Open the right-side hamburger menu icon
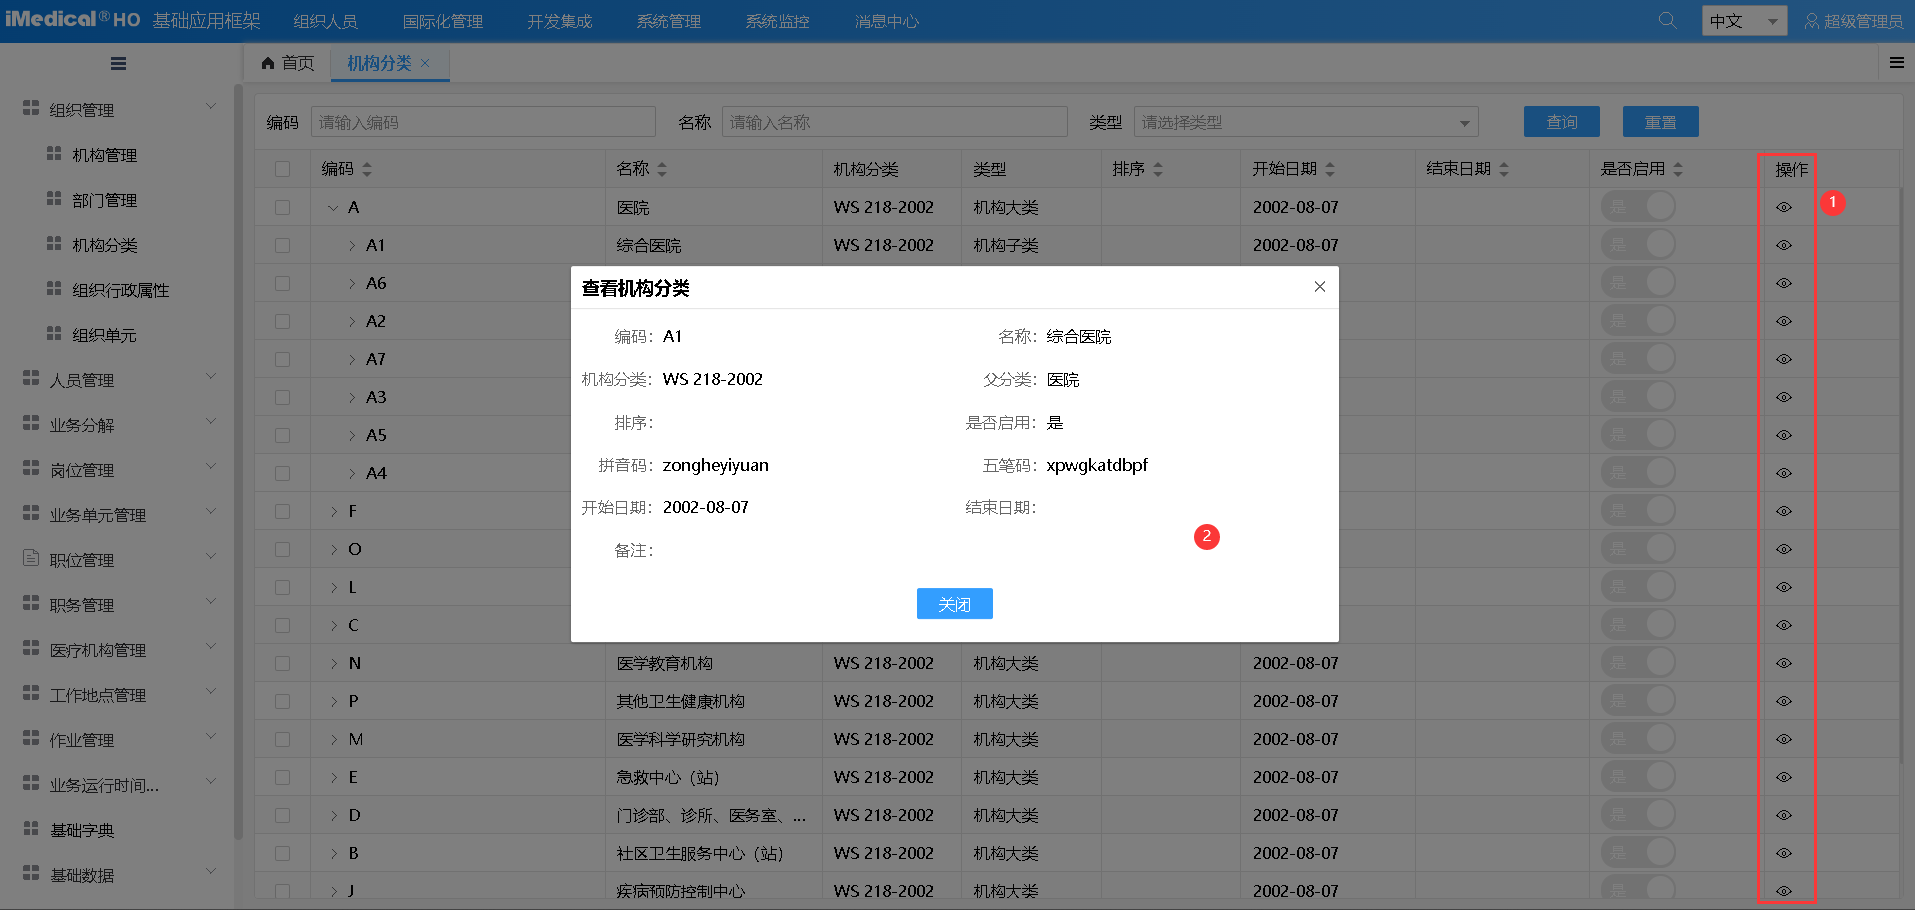Screen dimensions: 1915x910 click(1895, 62)
